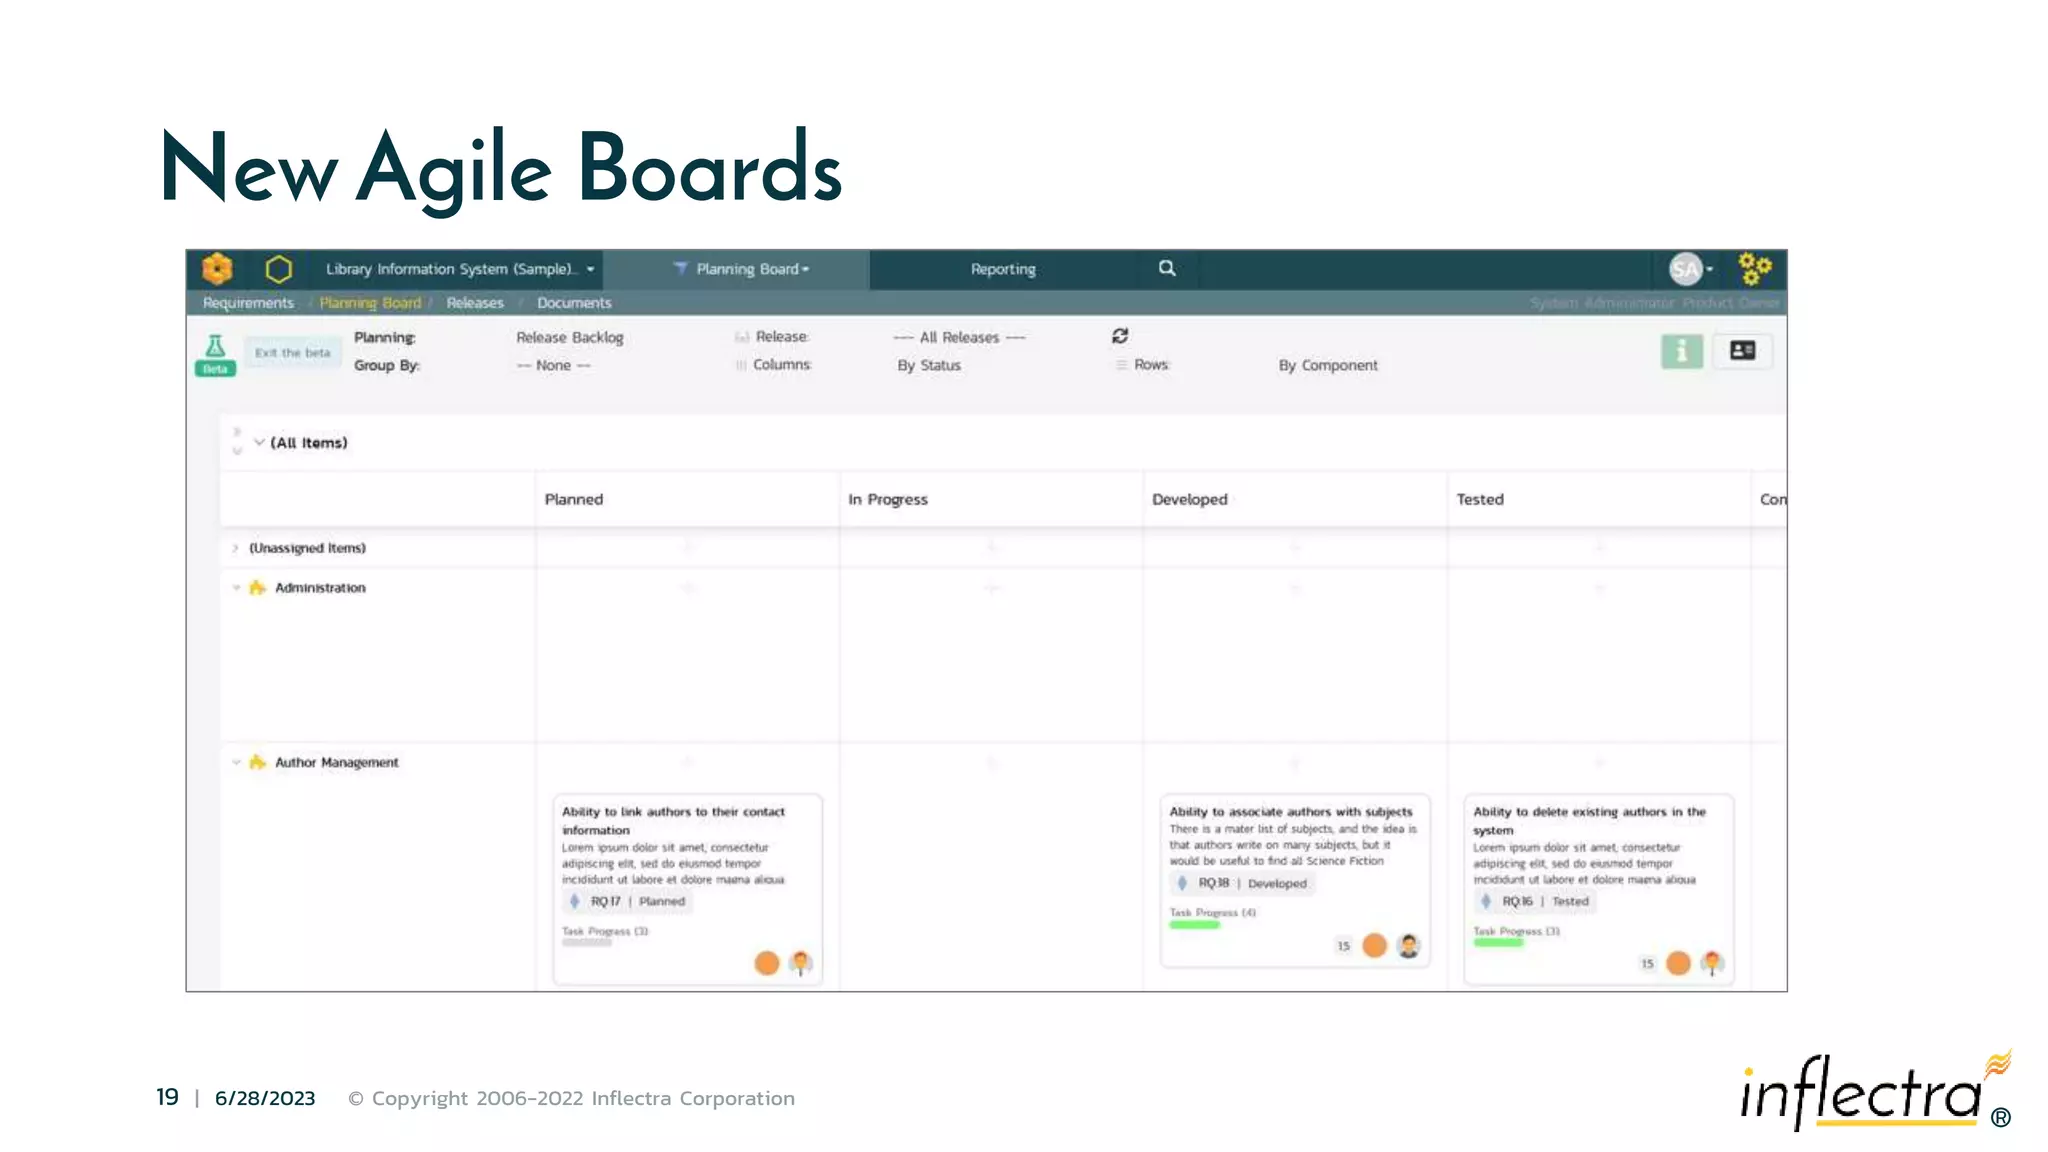Click orange circle icon on RQ:18 card
This screenshot has height=1152, width=2048.
[x=1375, y=945]
